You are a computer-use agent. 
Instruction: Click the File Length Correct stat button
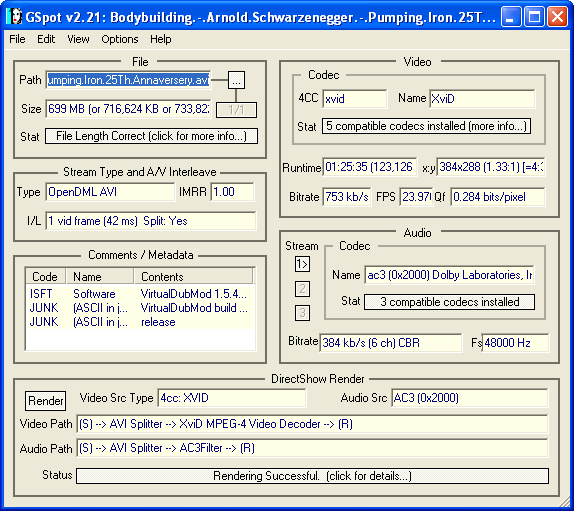pos(151,136)
